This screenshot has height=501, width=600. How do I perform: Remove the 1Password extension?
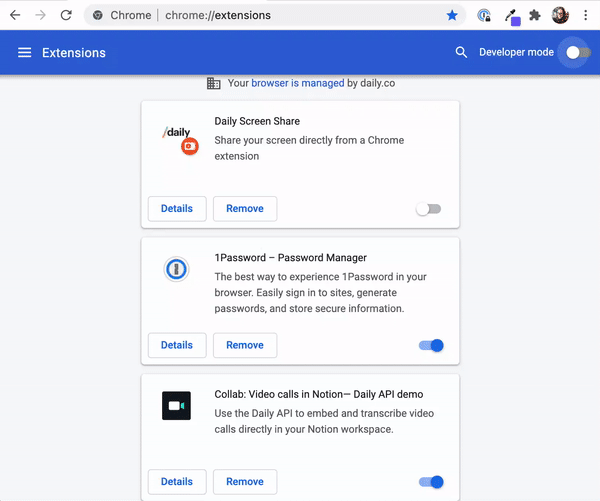pyautogui.click(x=245, y=345)
